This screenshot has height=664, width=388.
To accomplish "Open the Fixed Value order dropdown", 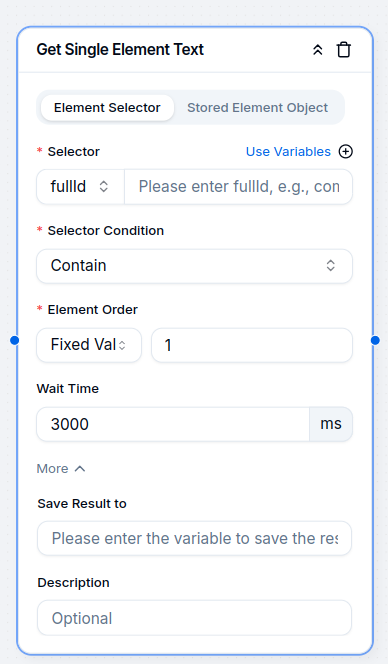I will (x=89, y=345).
